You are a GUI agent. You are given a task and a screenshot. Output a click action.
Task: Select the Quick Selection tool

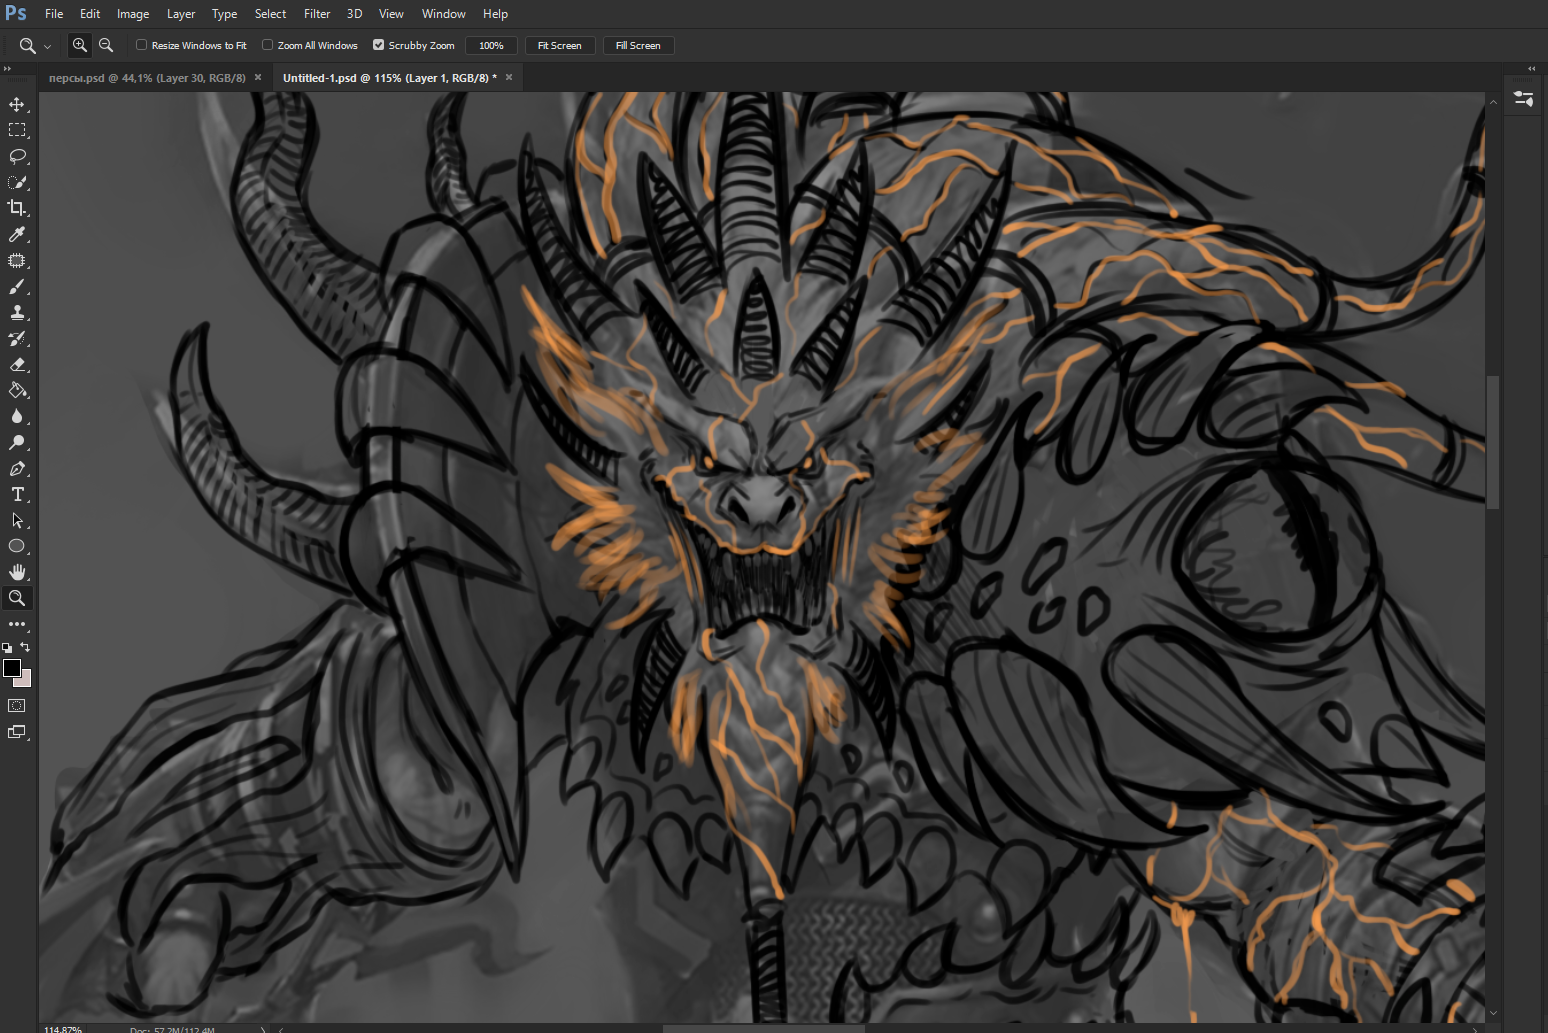coord(17,182)
